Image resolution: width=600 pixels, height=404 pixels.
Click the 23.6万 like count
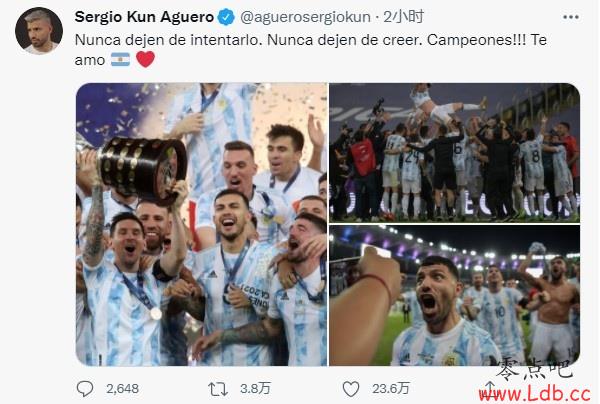[x=391, y=389]
